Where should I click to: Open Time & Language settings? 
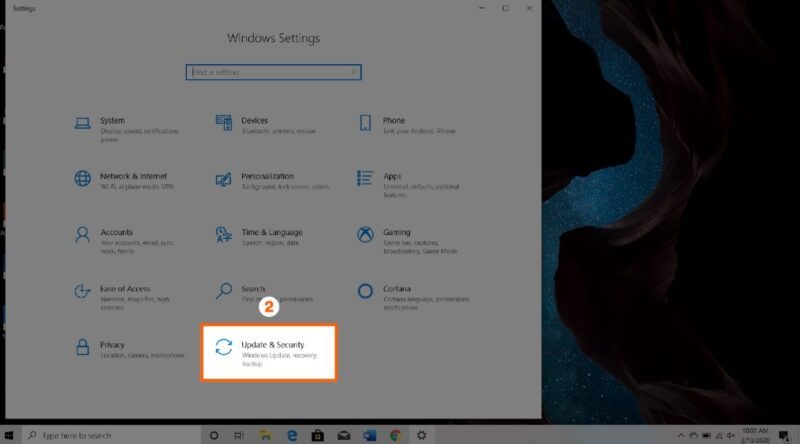[x=259, y=237]
